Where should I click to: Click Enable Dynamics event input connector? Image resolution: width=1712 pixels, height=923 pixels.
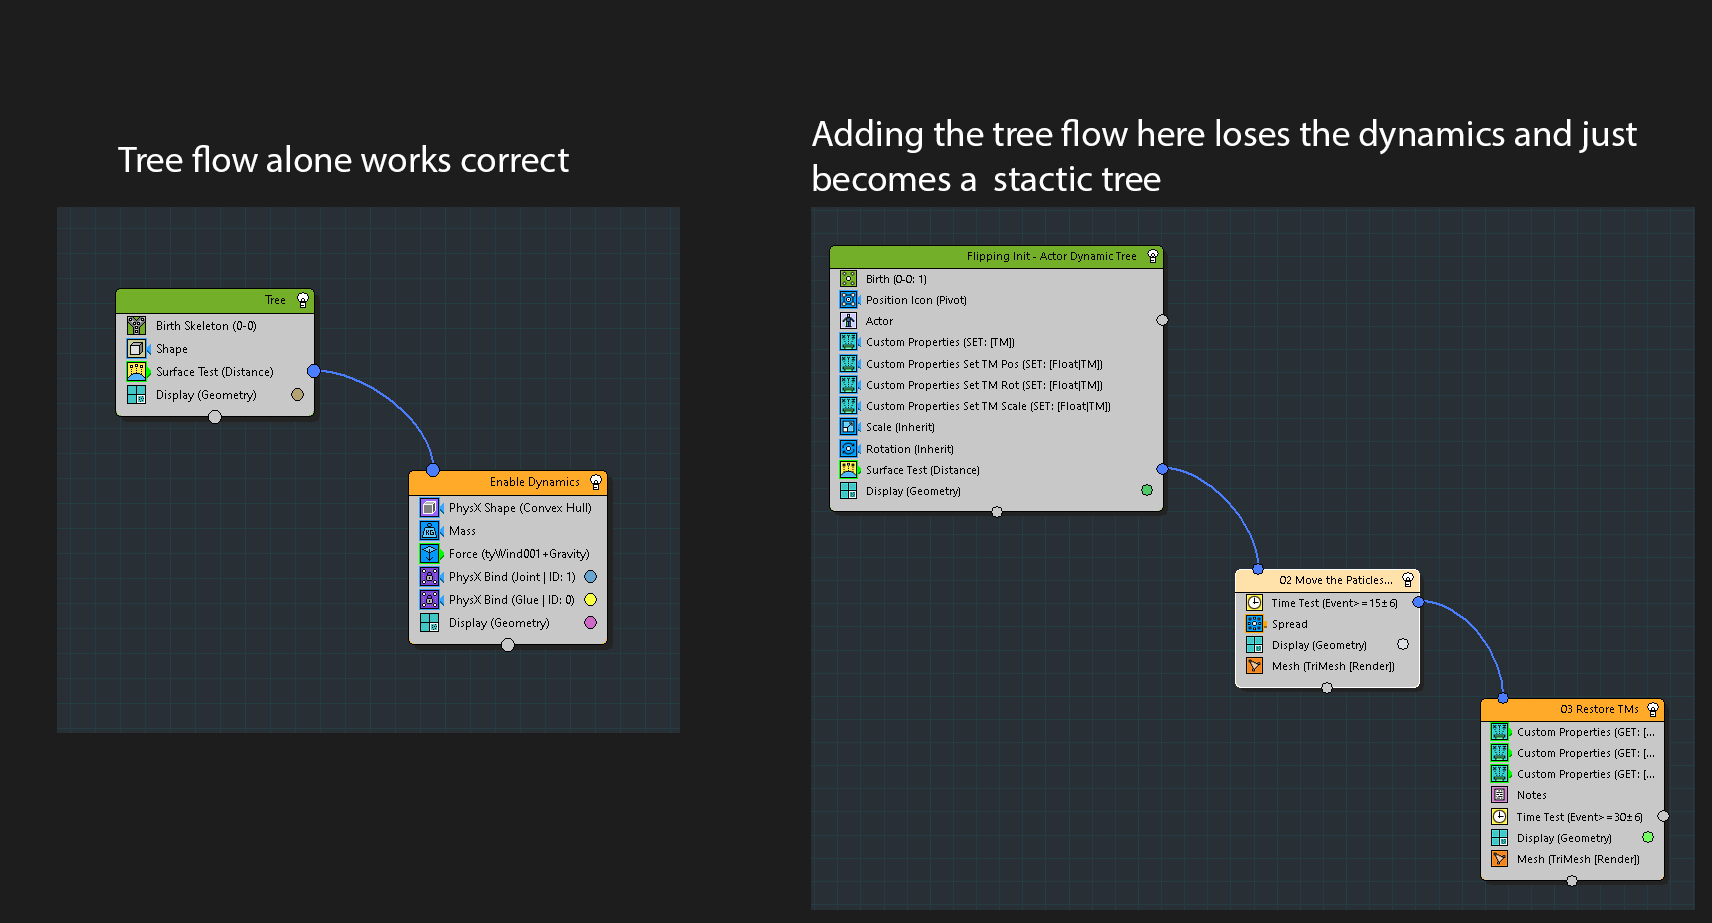pyautogui.click(x=433, y=470)
